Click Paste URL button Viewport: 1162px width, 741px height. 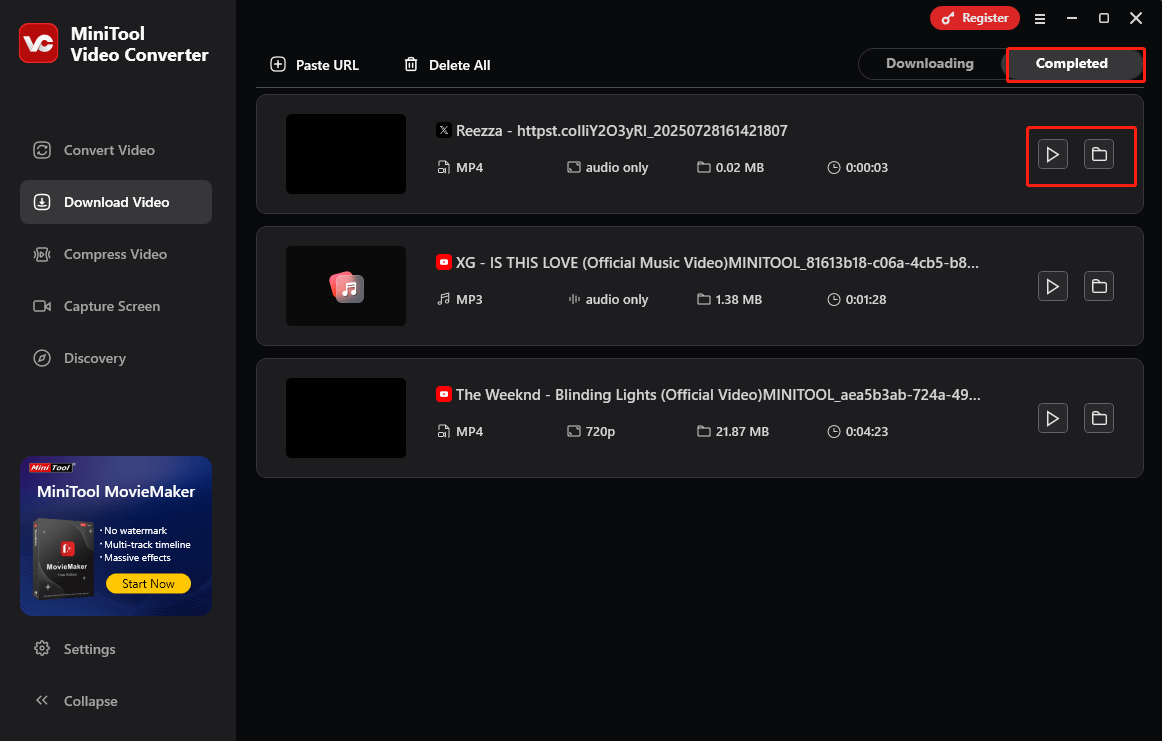[314, 64]
